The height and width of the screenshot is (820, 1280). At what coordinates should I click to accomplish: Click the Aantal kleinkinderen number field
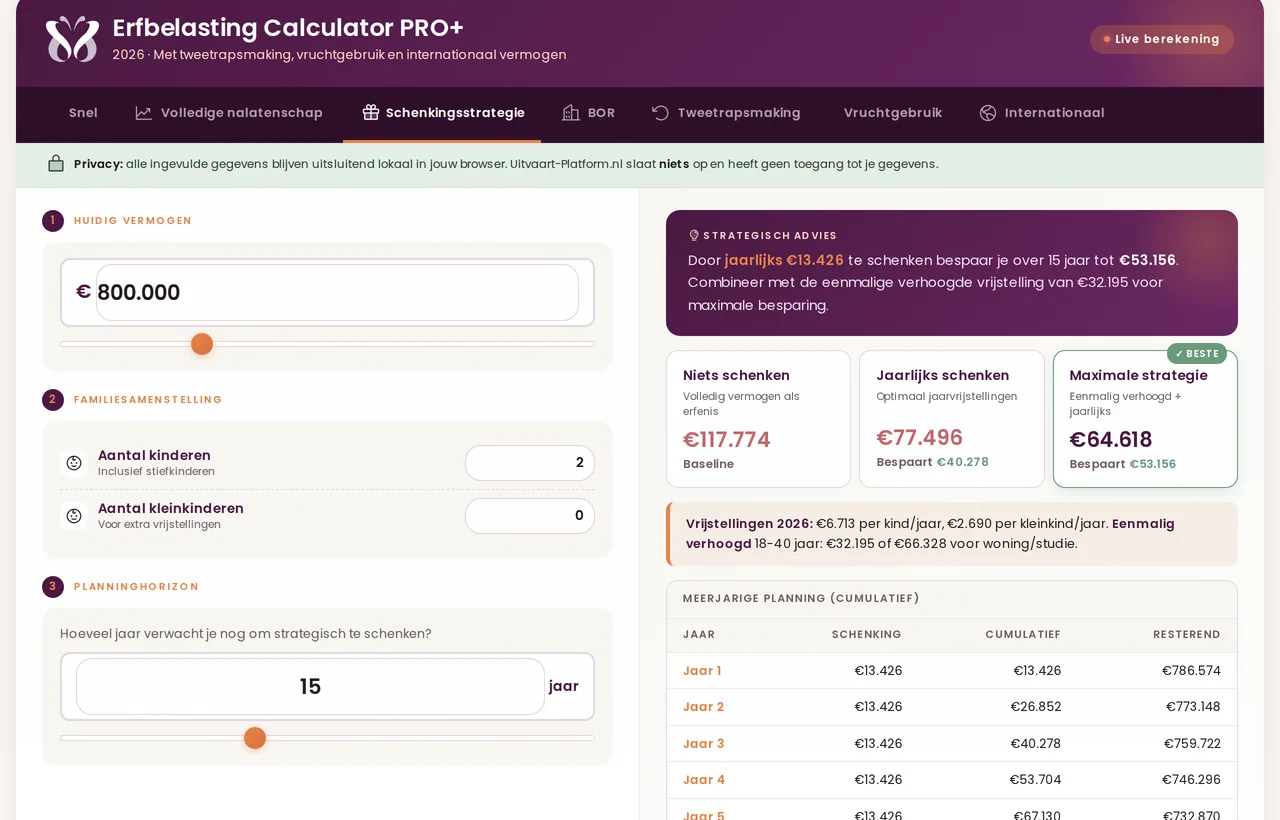point(530,516)
